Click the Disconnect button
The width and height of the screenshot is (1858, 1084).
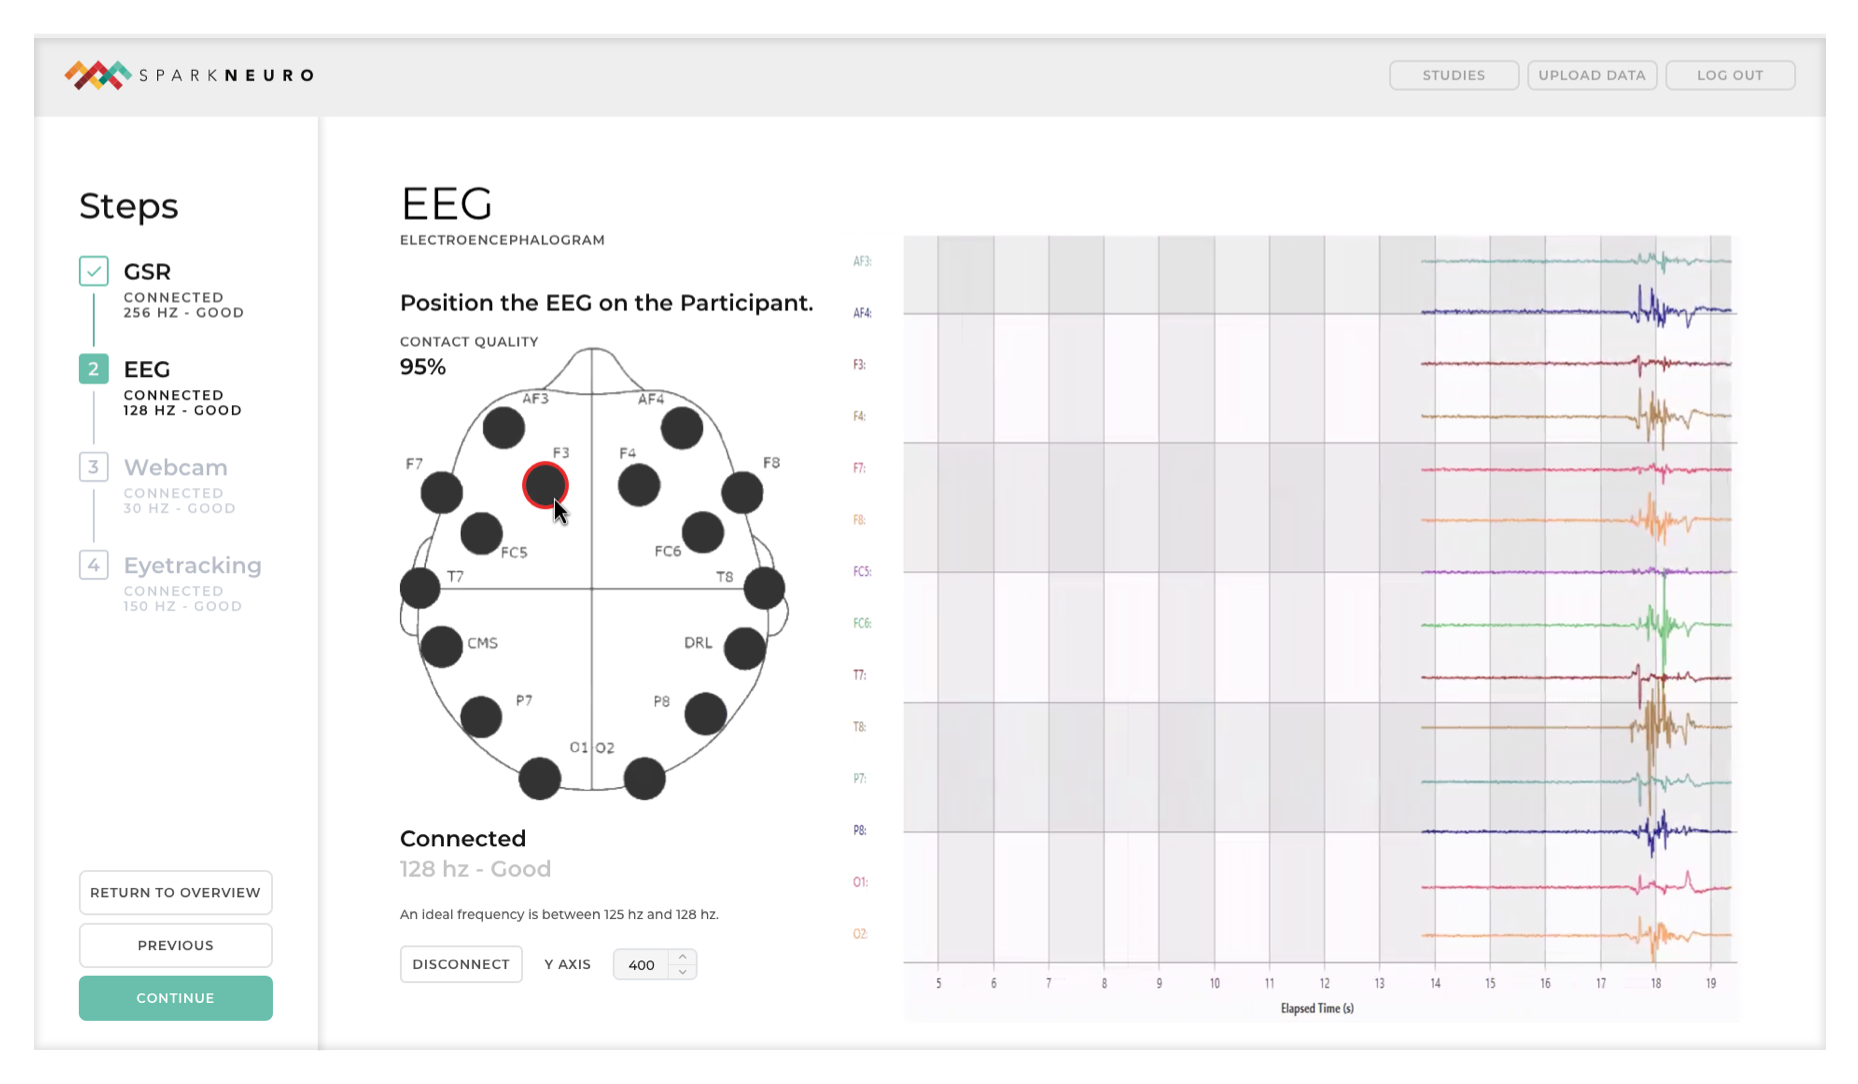(x=461, y=964)
